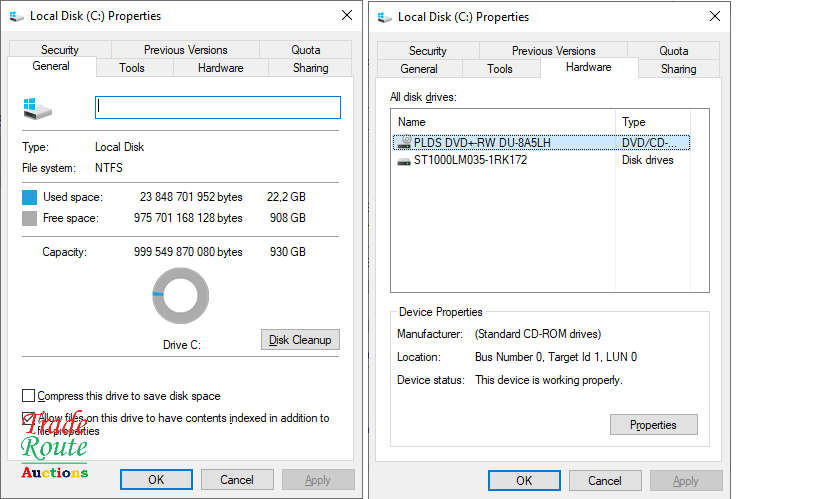
Task: Click the drive icon in left window title bar
Action: (x=17, y=16)
